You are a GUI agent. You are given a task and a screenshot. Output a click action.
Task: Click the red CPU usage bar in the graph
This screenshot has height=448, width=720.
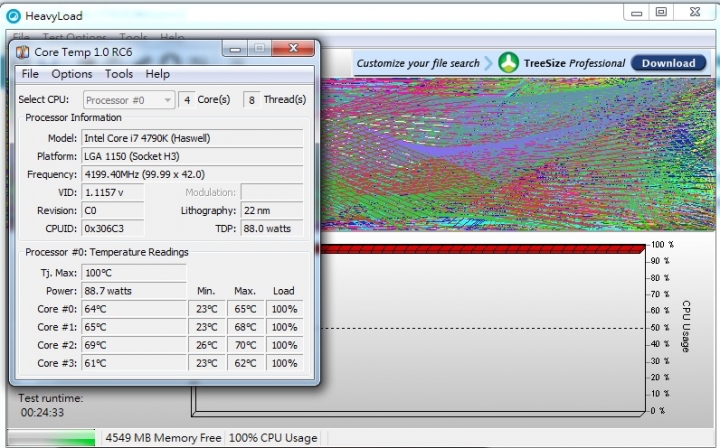482,249
